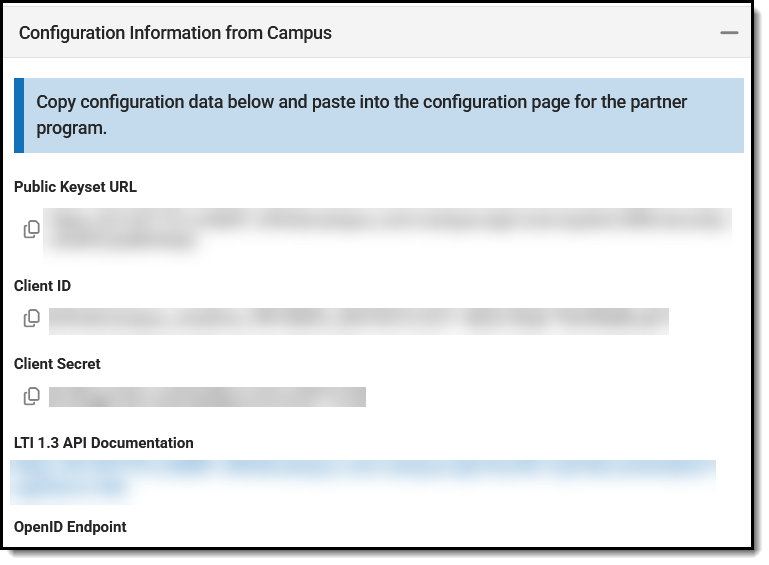Copy the Client ID value

(32, 319)
